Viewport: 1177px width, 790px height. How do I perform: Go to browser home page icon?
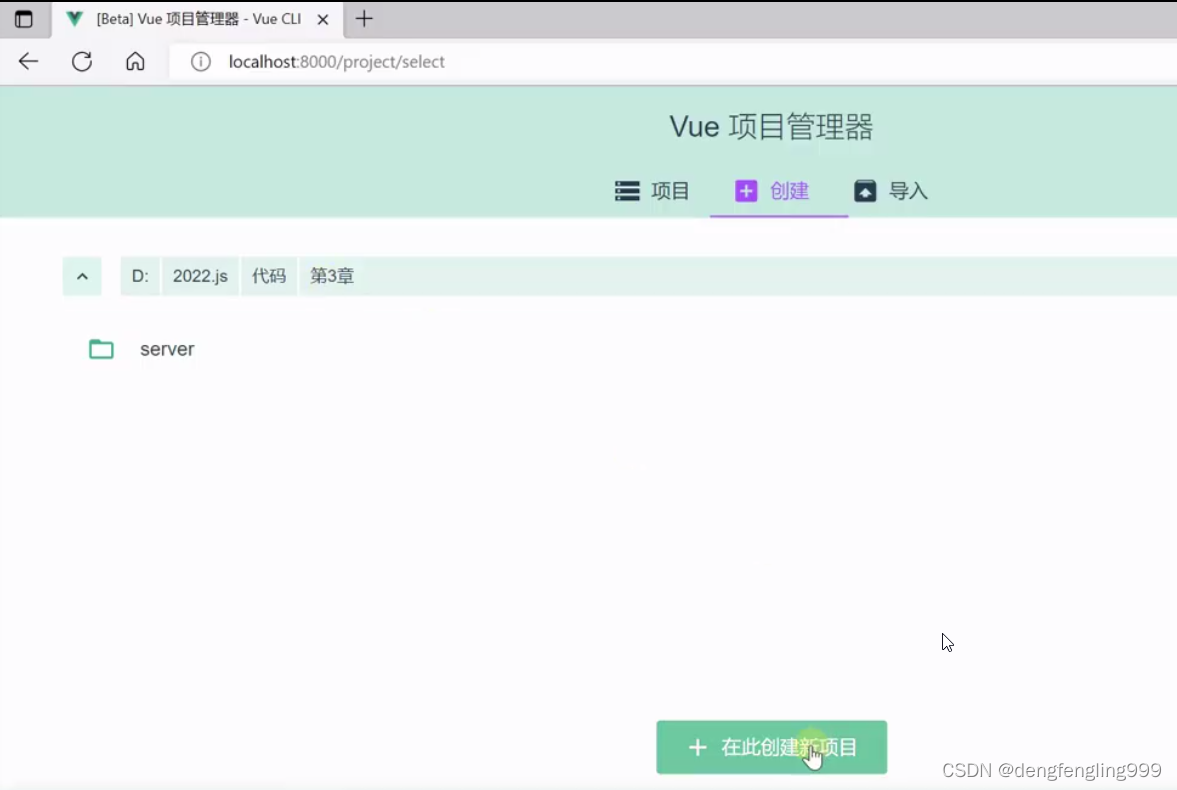point(135,62)
